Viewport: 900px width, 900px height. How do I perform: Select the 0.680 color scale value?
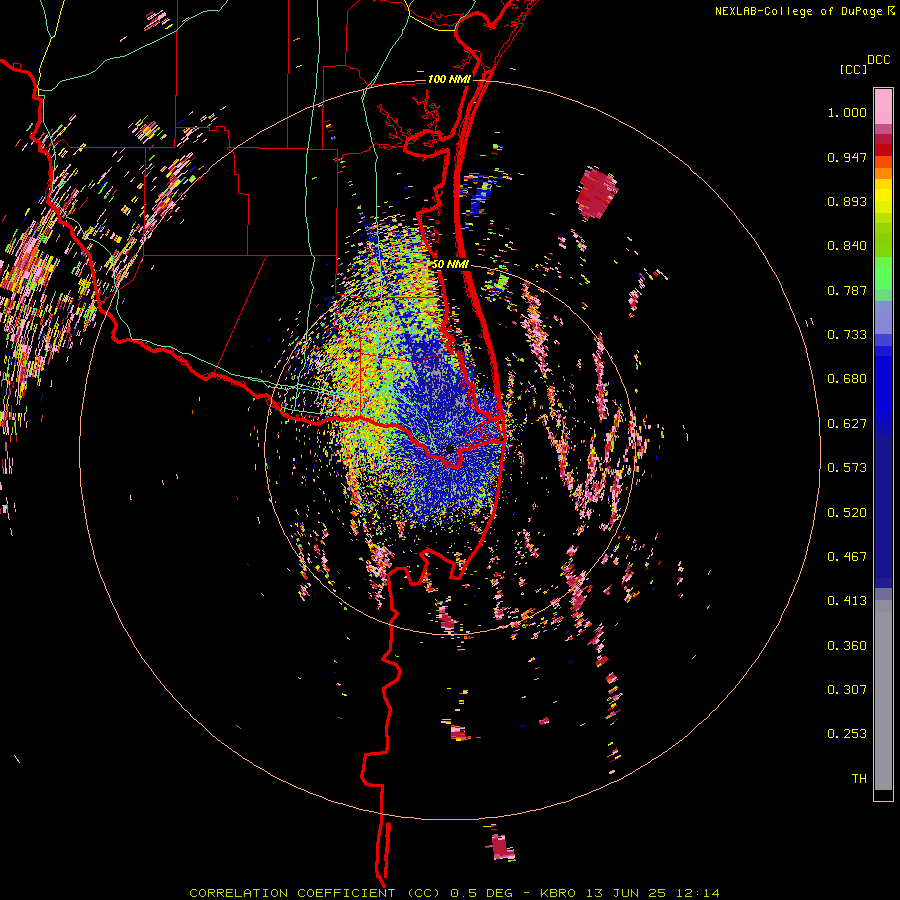tap(847, 379)
